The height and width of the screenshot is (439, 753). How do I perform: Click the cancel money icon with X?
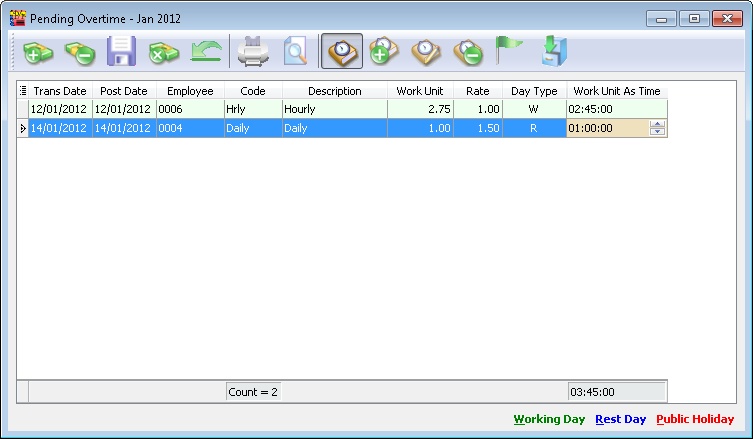pyautogui.click(x=163, y=51)
